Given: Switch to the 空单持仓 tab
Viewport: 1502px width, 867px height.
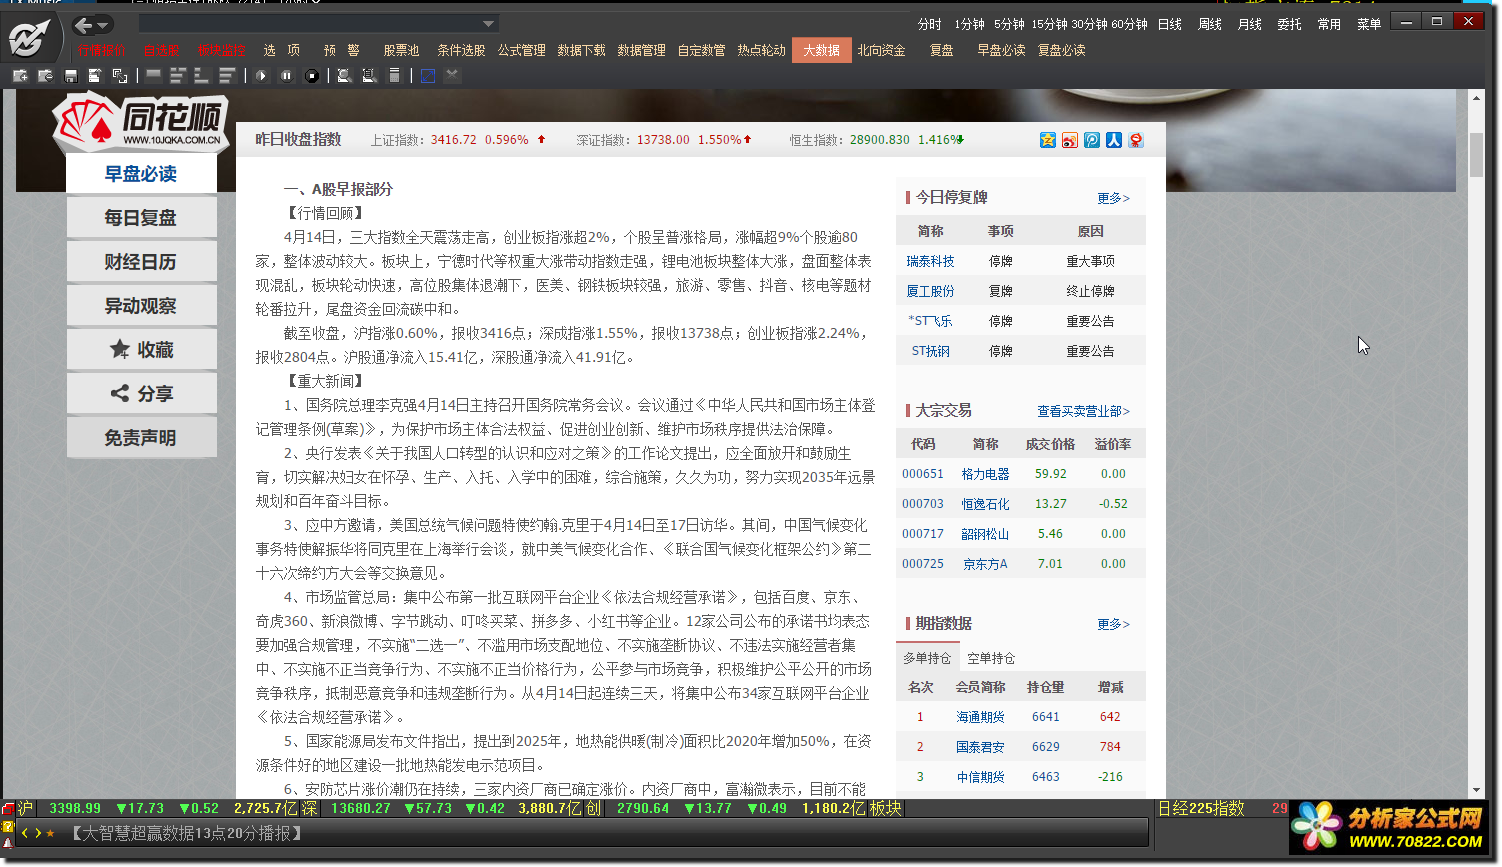Looking at the screenshot, I should point(991,658).
